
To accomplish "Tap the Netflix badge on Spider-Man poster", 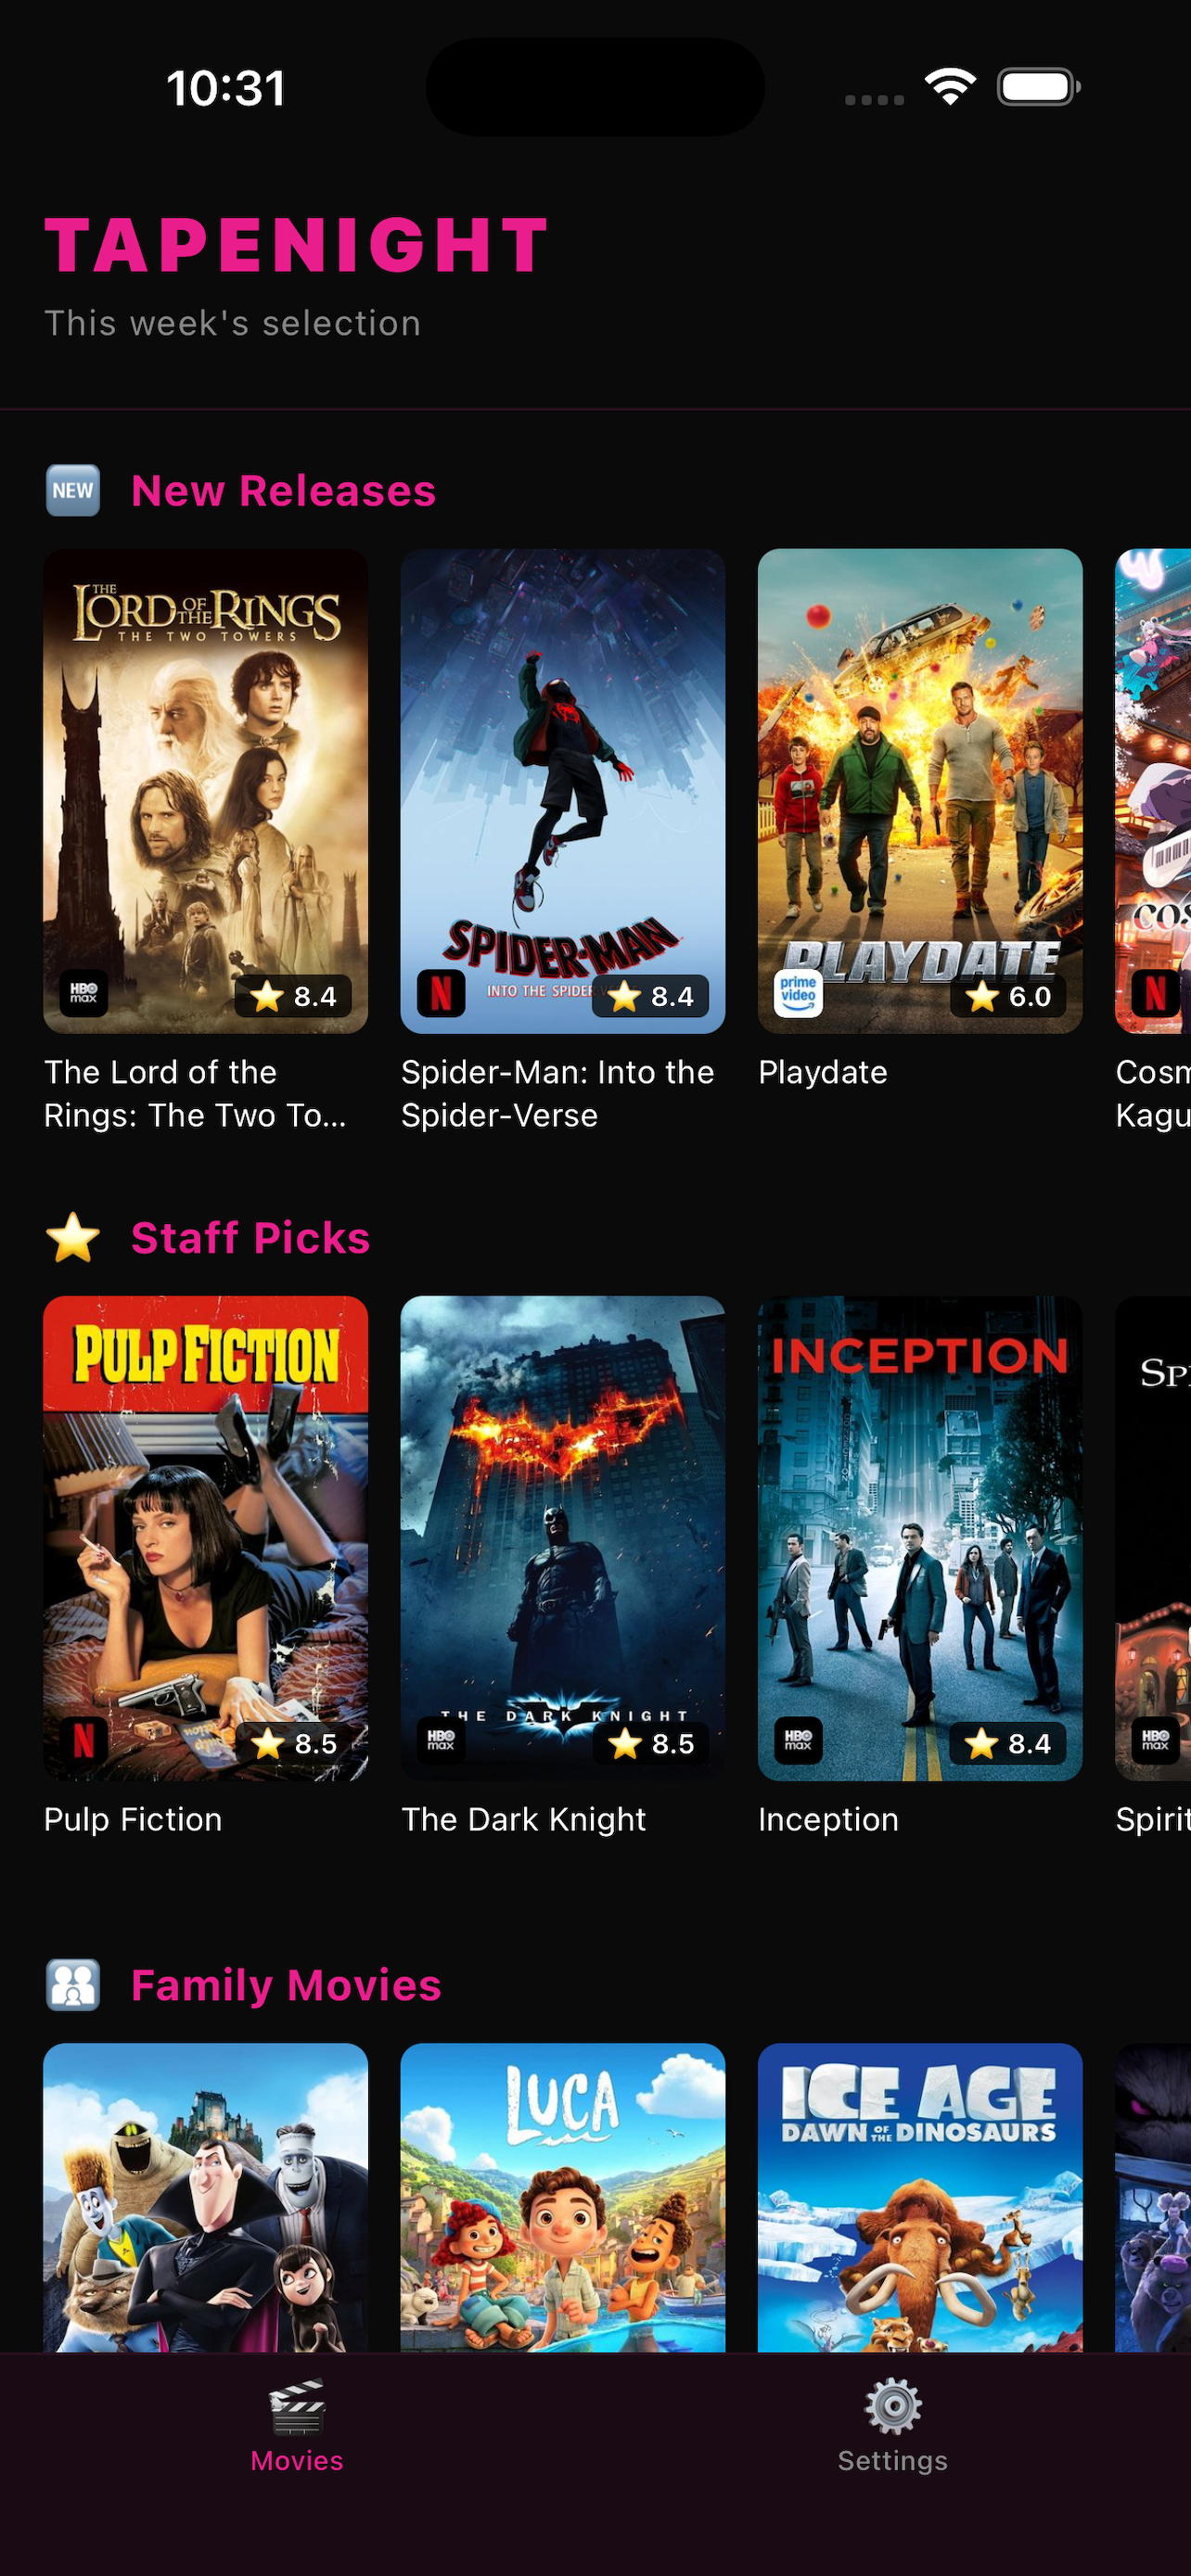I will (441, 994).
